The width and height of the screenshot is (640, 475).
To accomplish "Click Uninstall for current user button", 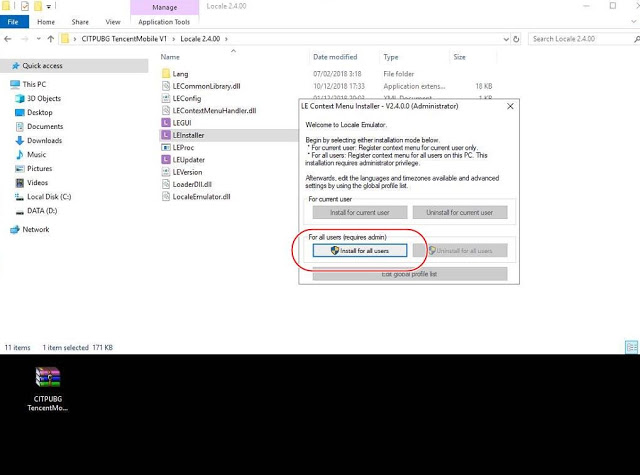I will coord(460,212).
